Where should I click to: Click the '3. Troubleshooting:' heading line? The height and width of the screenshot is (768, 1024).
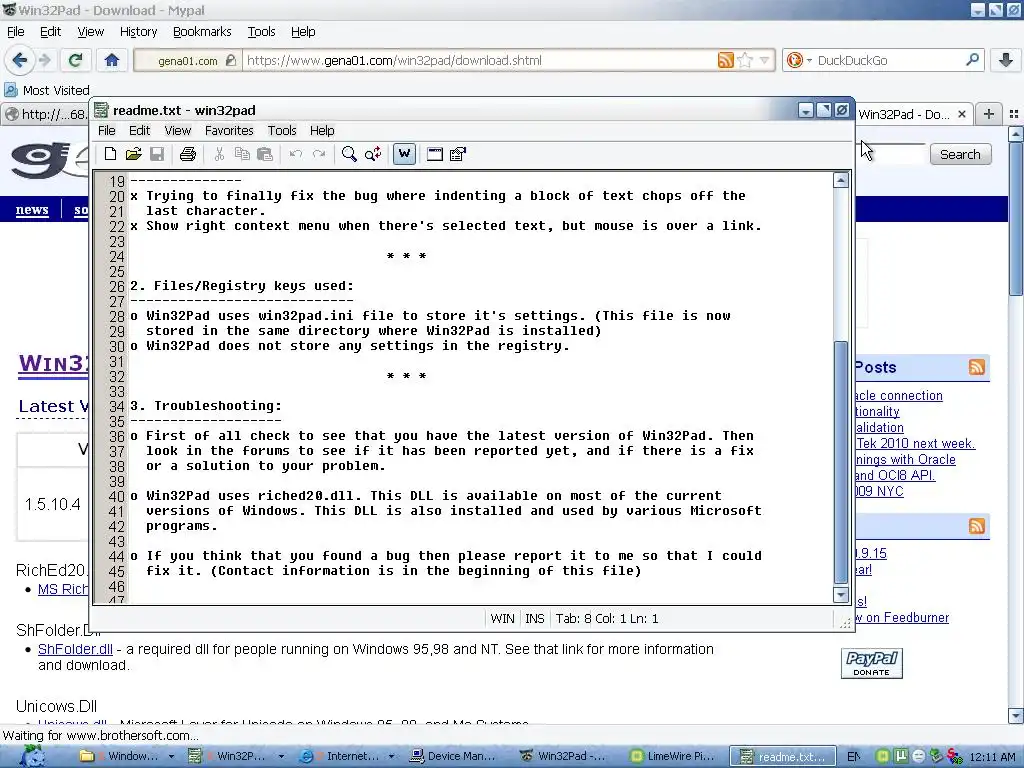point(206,406)
